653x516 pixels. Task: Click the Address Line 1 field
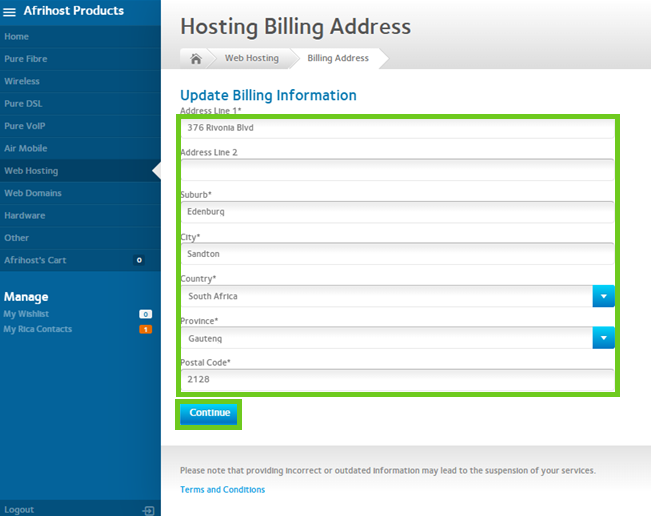[x=398, y=128]
